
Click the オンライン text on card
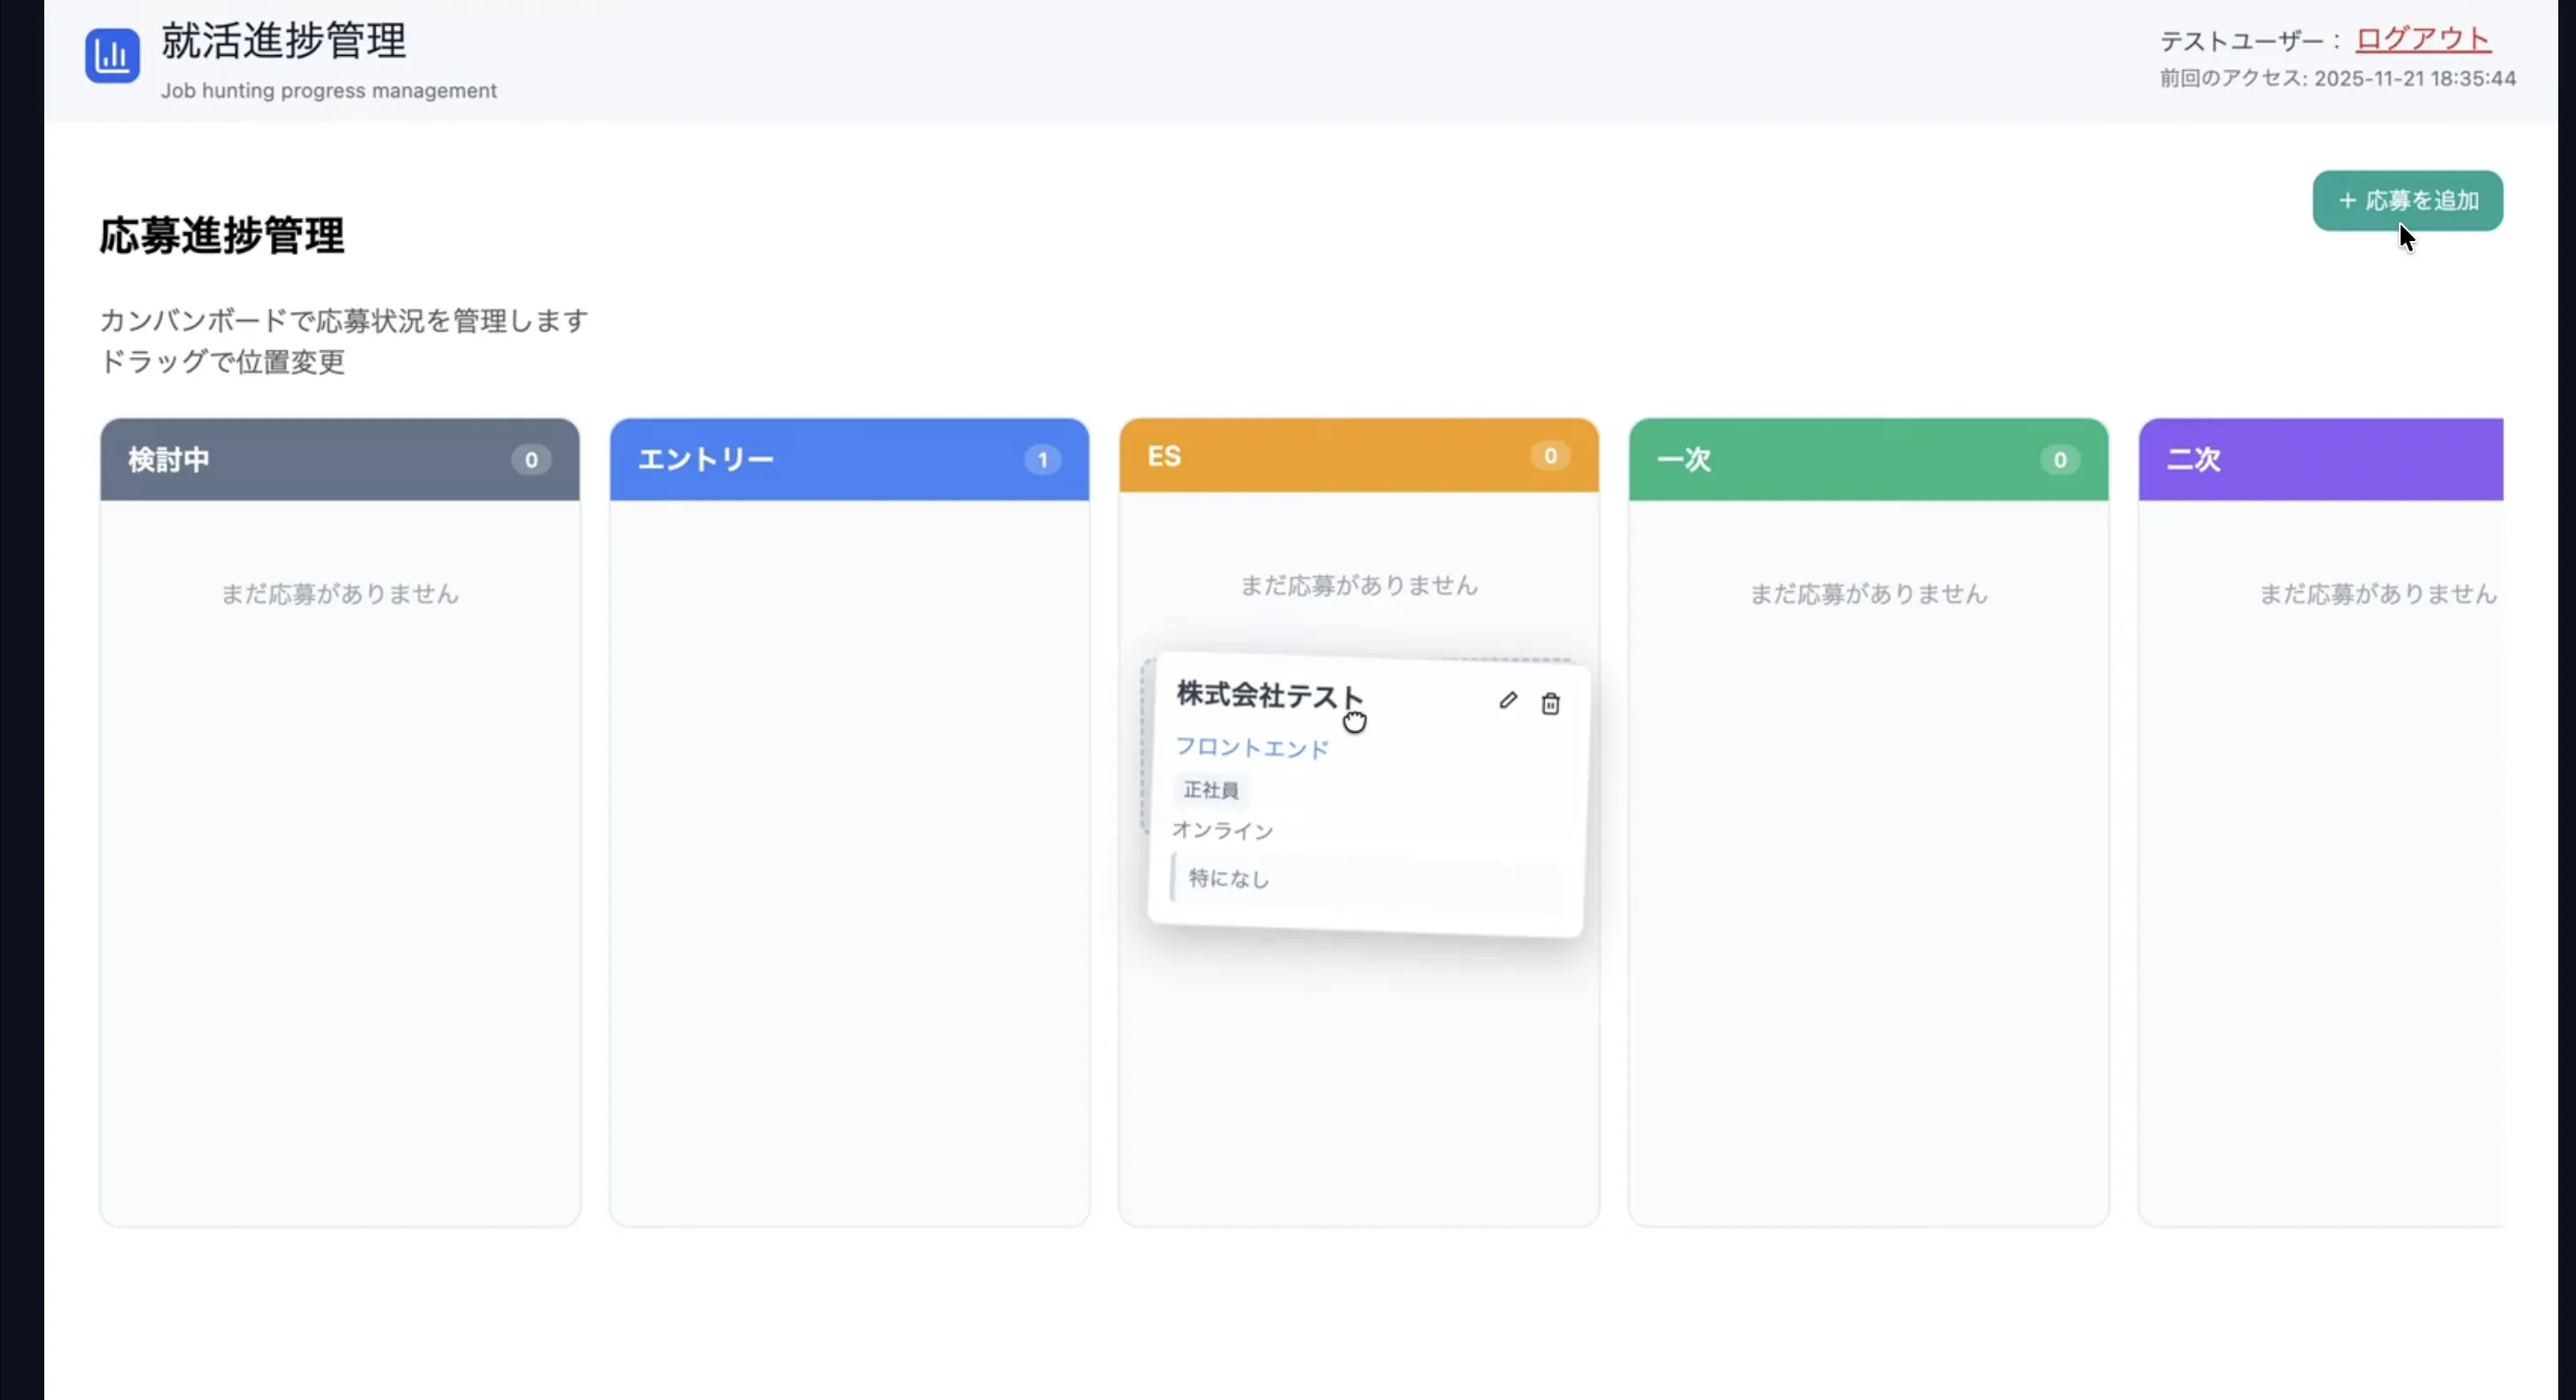[x=1222, y=830]
